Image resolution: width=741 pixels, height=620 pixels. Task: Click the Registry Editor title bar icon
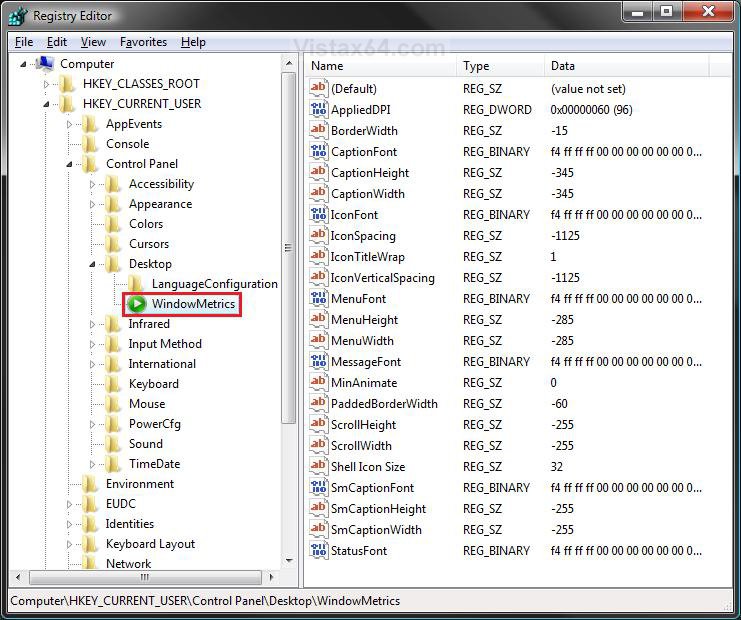click(x=18, y=16)
